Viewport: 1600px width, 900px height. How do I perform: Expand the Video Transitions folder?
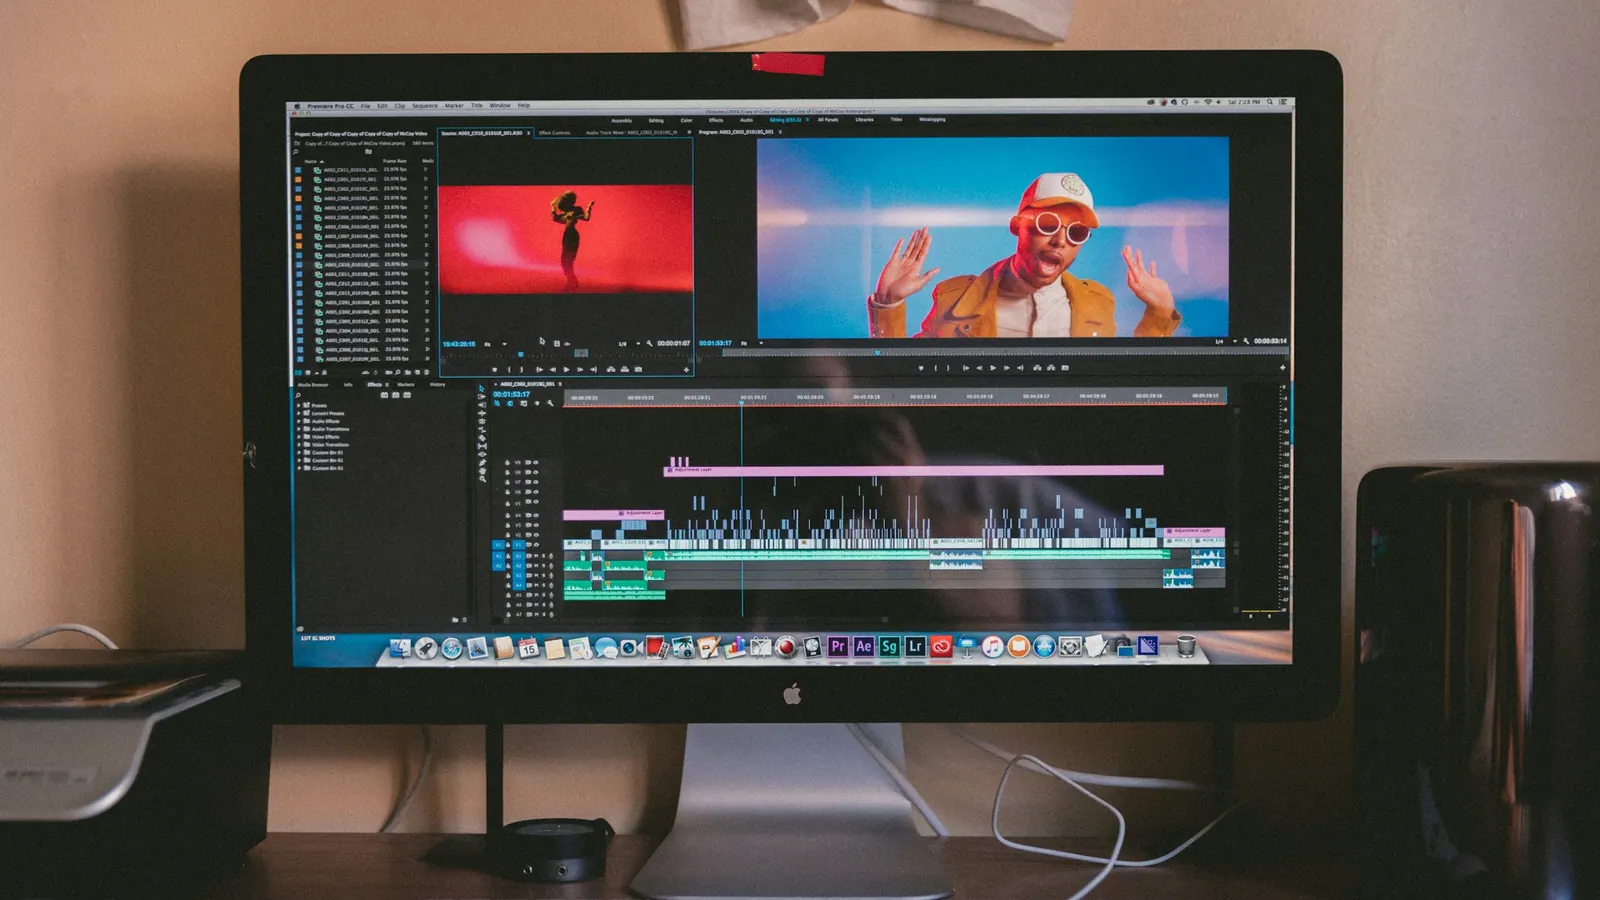tap(299, 445)
